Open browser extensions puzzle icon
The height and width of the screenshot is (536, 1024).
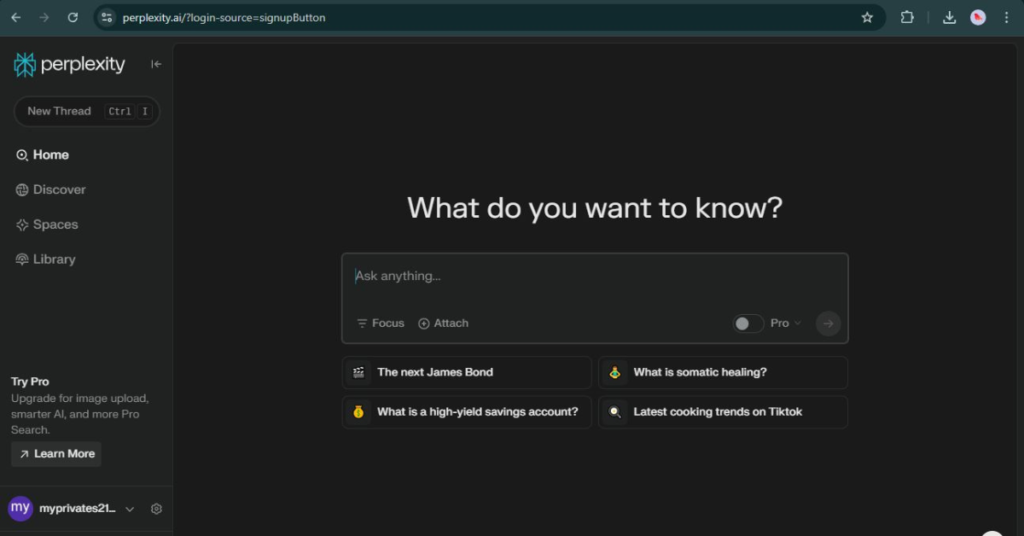tap(907, 18)
